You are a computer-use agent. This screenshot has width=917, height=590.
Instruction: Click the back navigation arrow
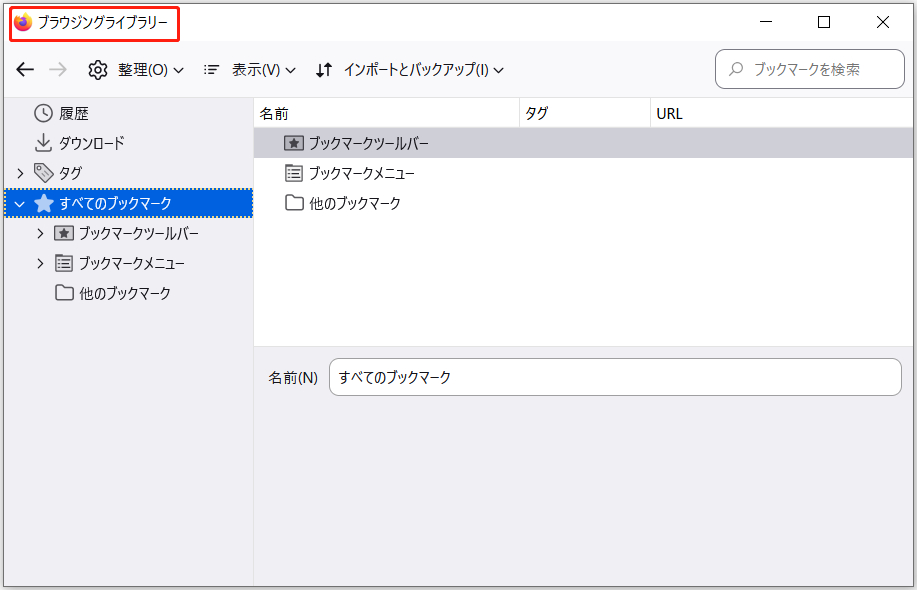click(x=25, y=69)
